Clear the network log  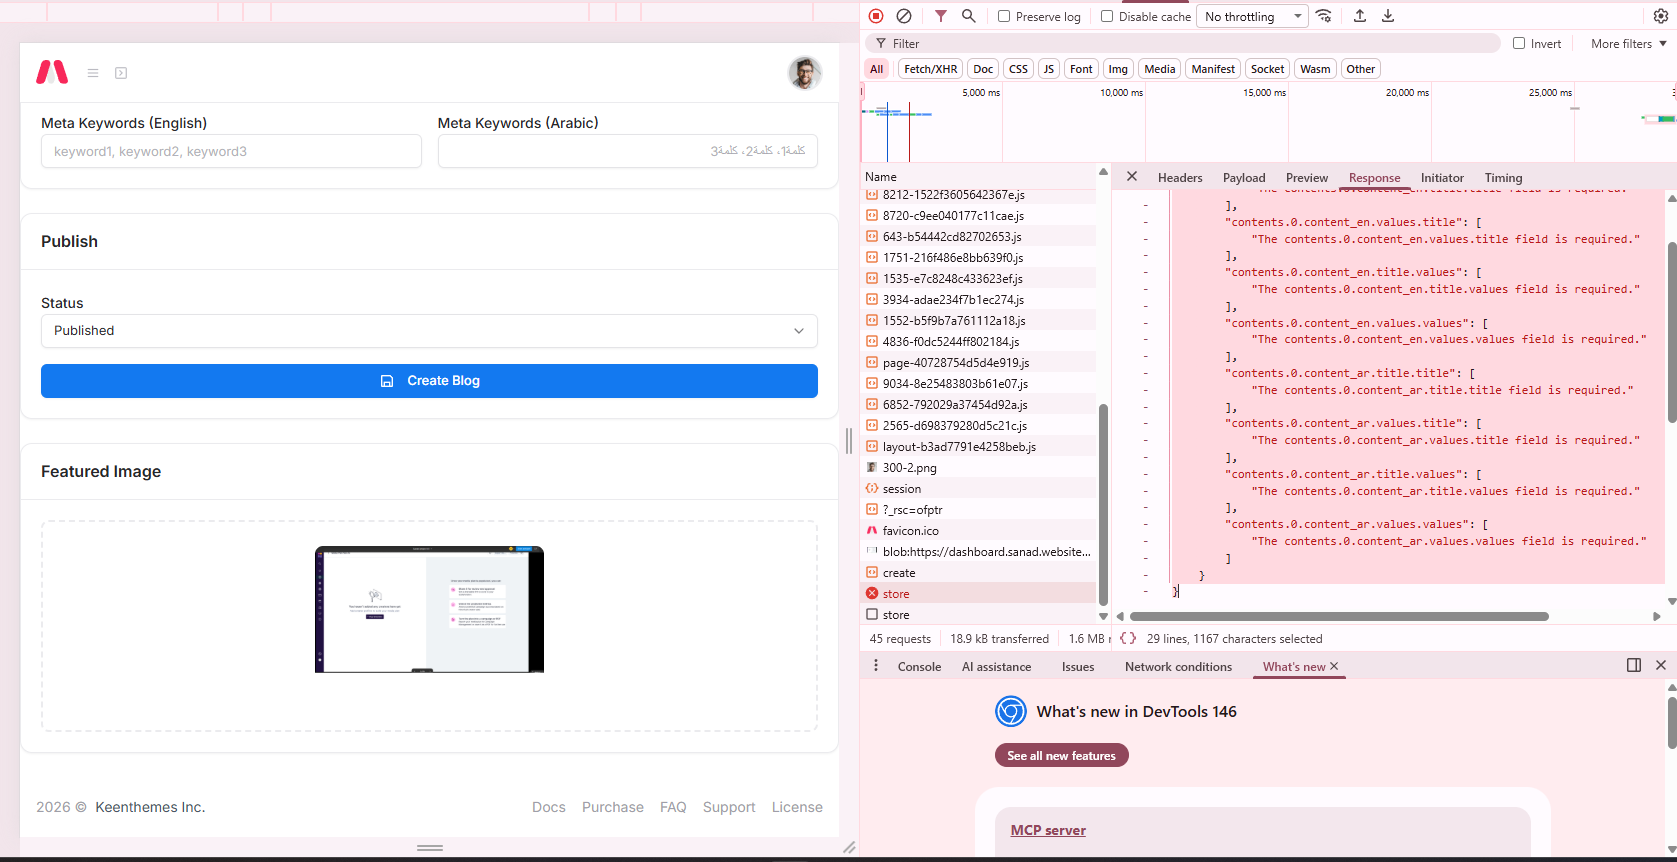tap(904, 16)
